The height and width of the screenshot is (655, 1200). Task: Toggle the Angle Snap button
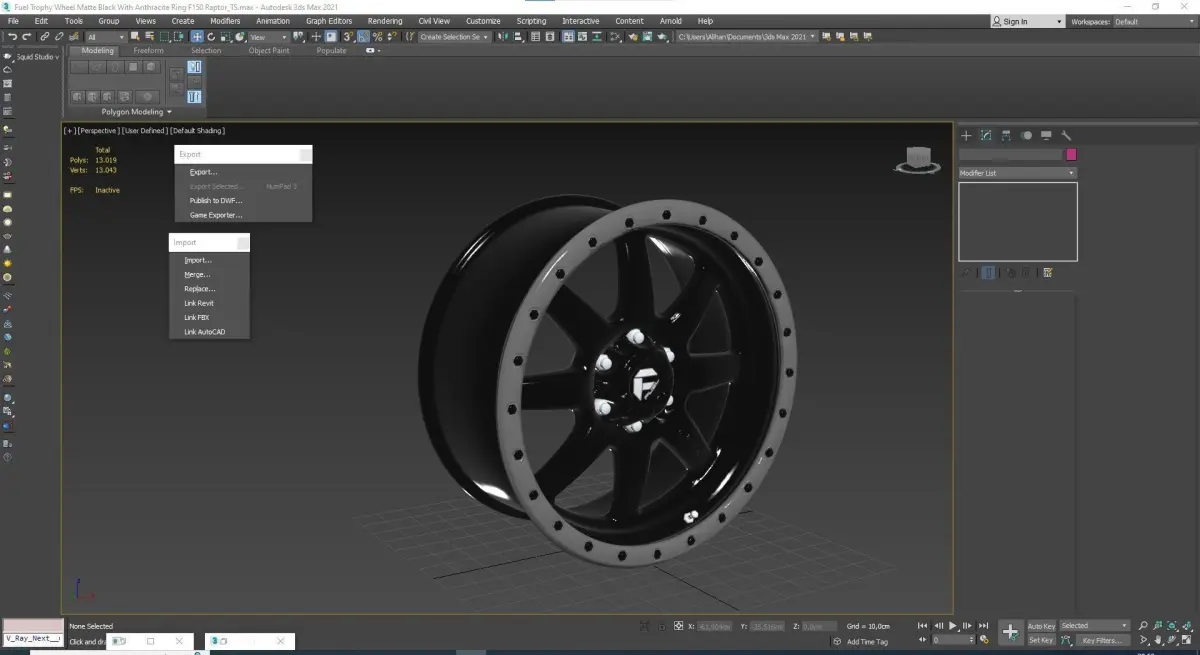(363, 37)
